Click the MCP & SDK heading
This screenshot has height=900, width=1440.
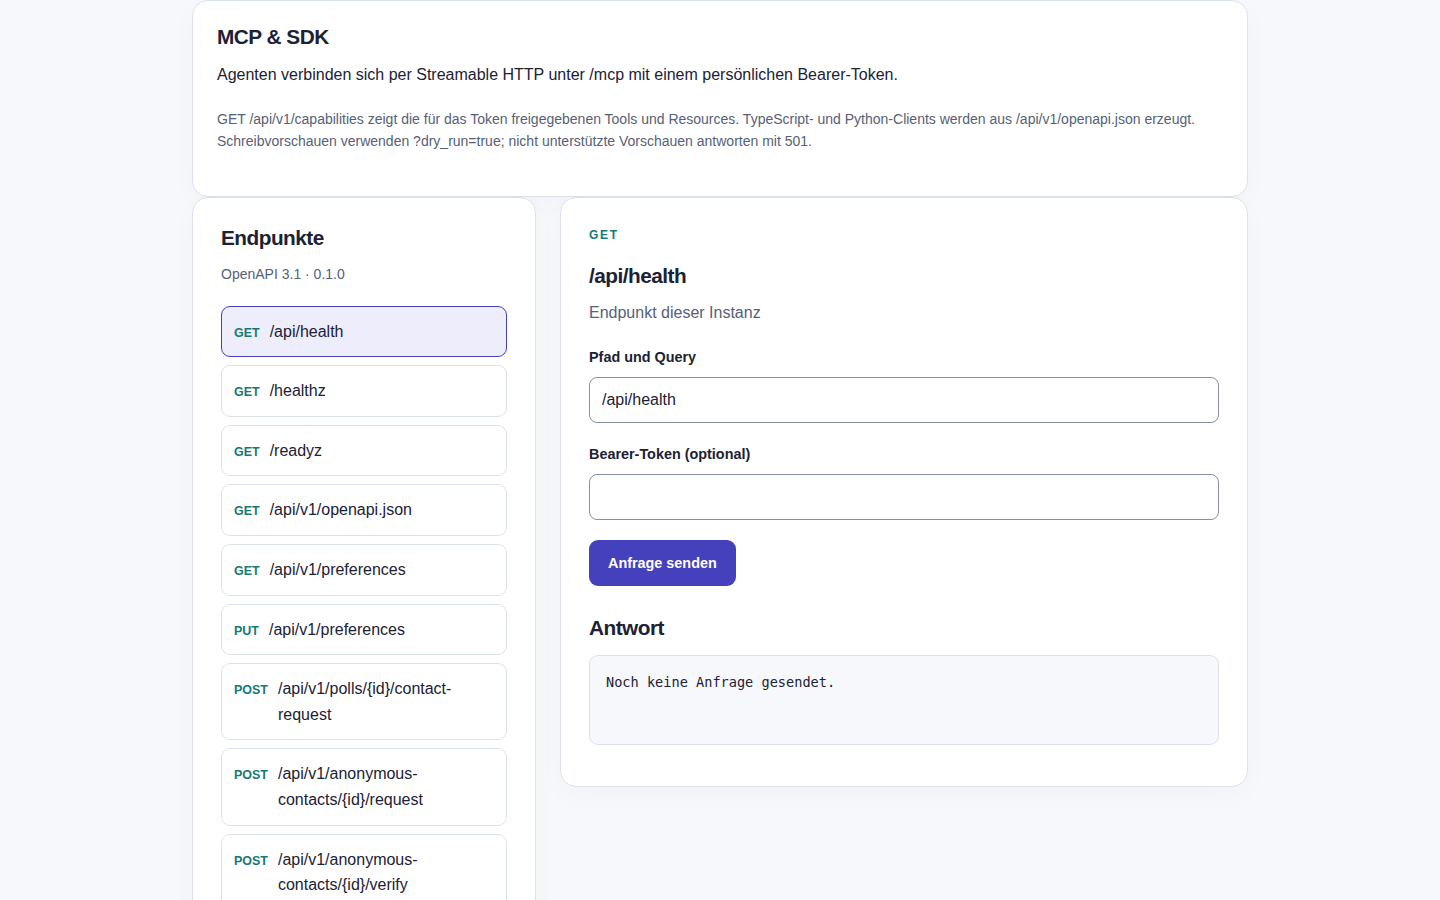pos(273,37)
